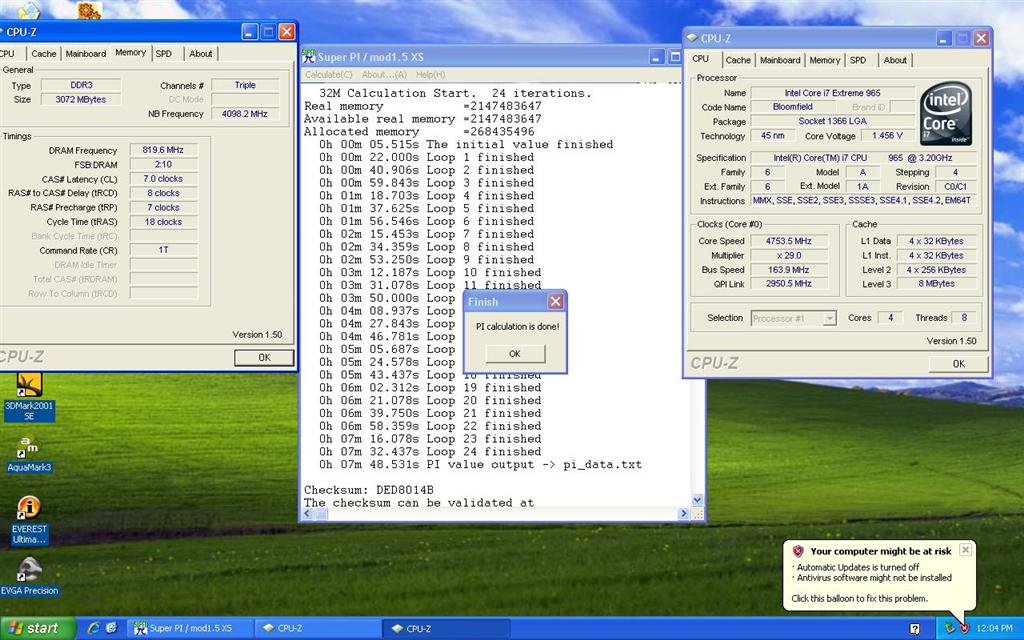Open the Help(H) menu in Super PI
This screenshot has width=1024, height=640.
[x=430, y=74]
